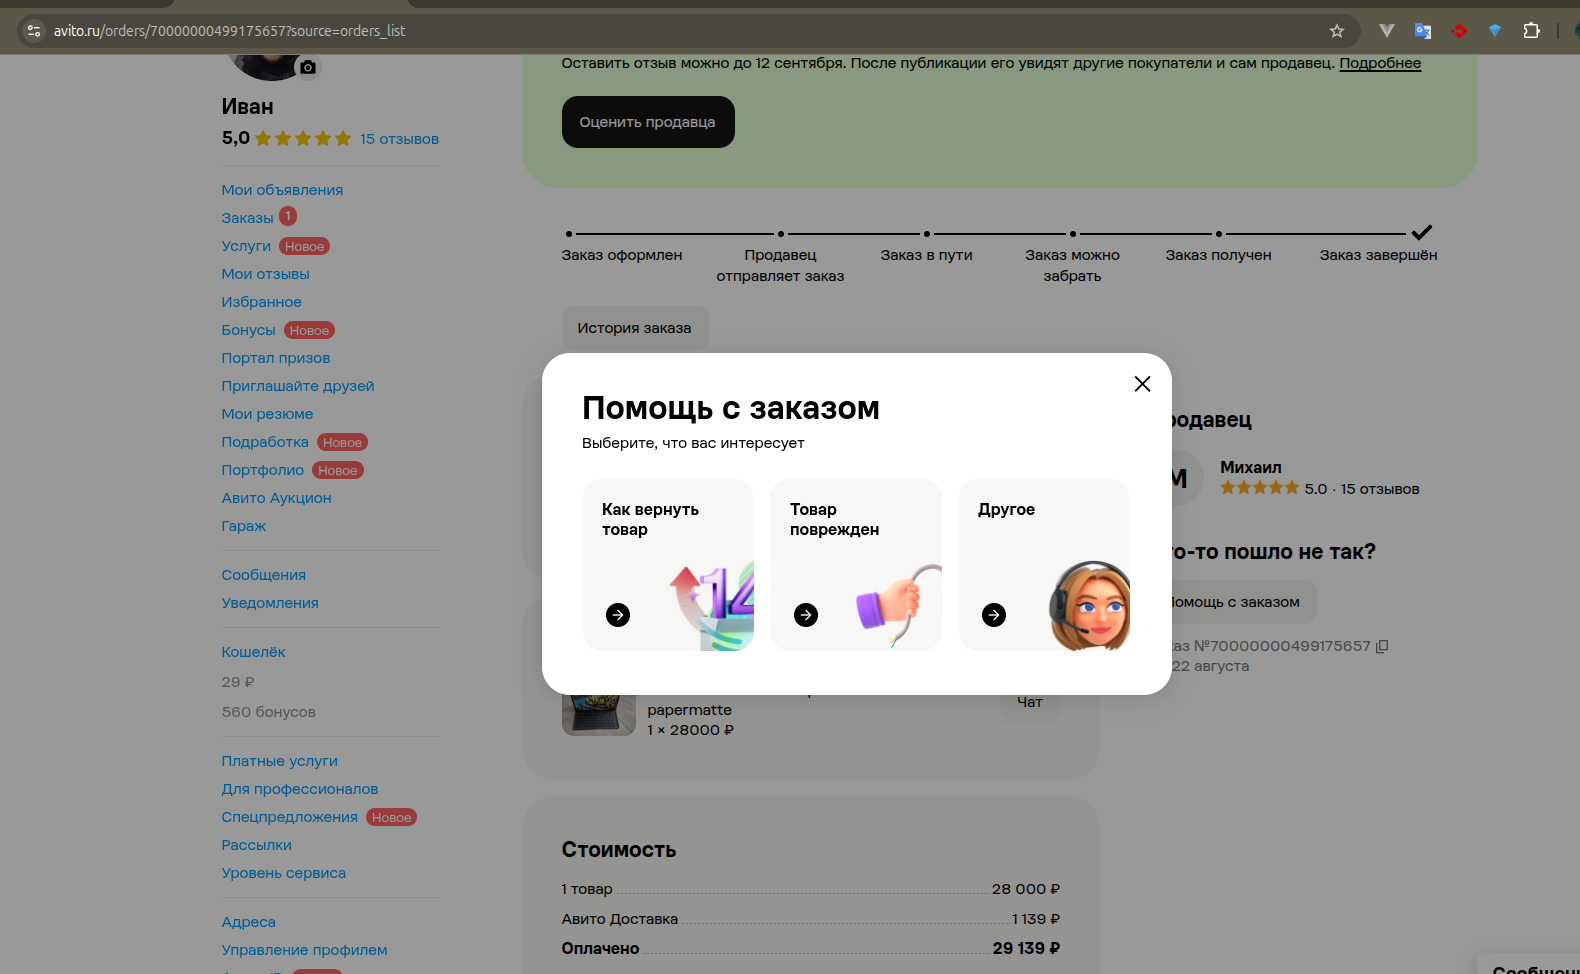Open "Подработка" sidebar link

point(265,442)
